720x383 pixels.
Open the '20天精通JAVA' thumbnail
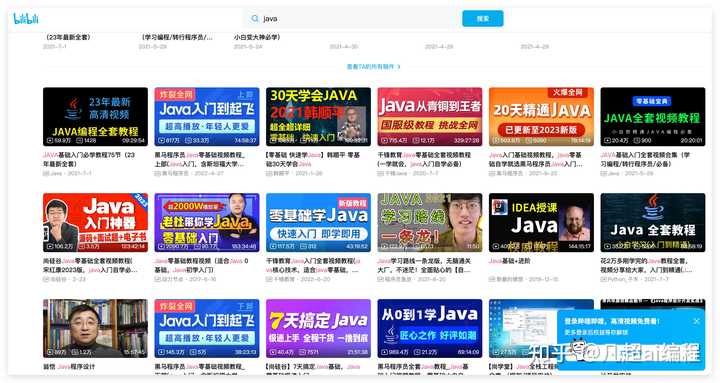point(541,117)
